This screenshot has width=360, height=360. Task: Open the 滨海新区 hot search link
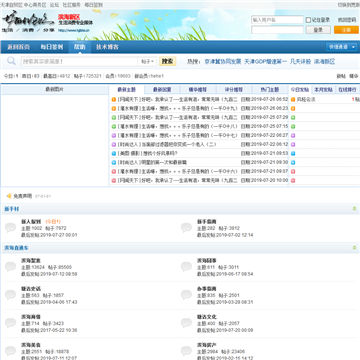[x=324, y=62]
